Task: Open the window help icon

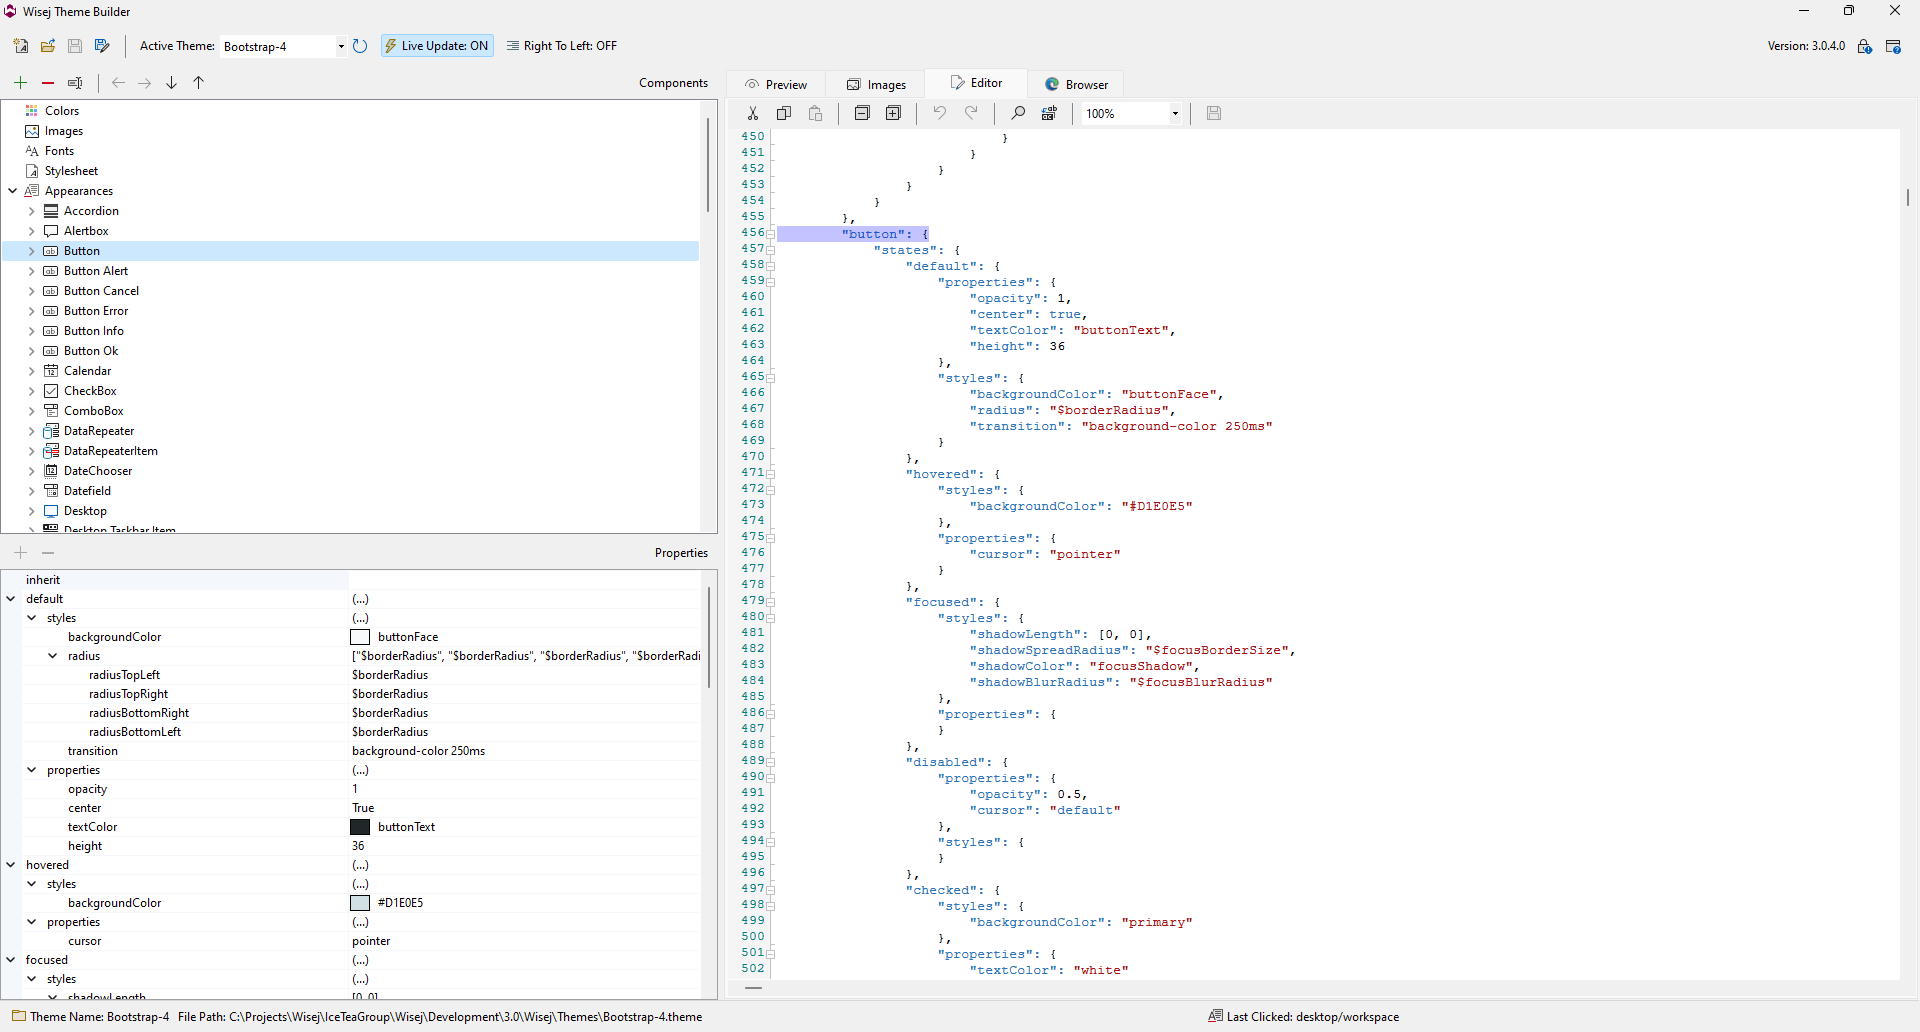Action: [1893, 46]
